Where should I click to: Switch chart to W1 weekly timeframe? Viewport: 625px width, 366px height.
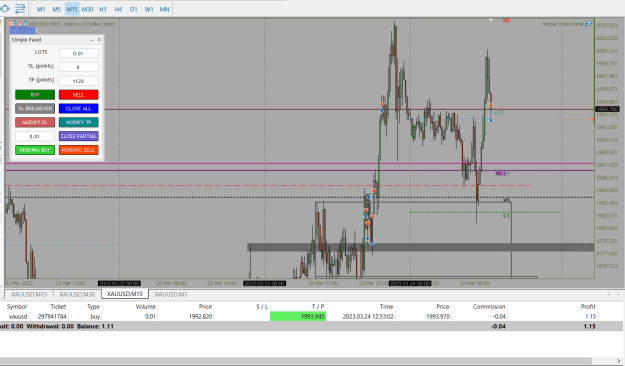point(149,9)
